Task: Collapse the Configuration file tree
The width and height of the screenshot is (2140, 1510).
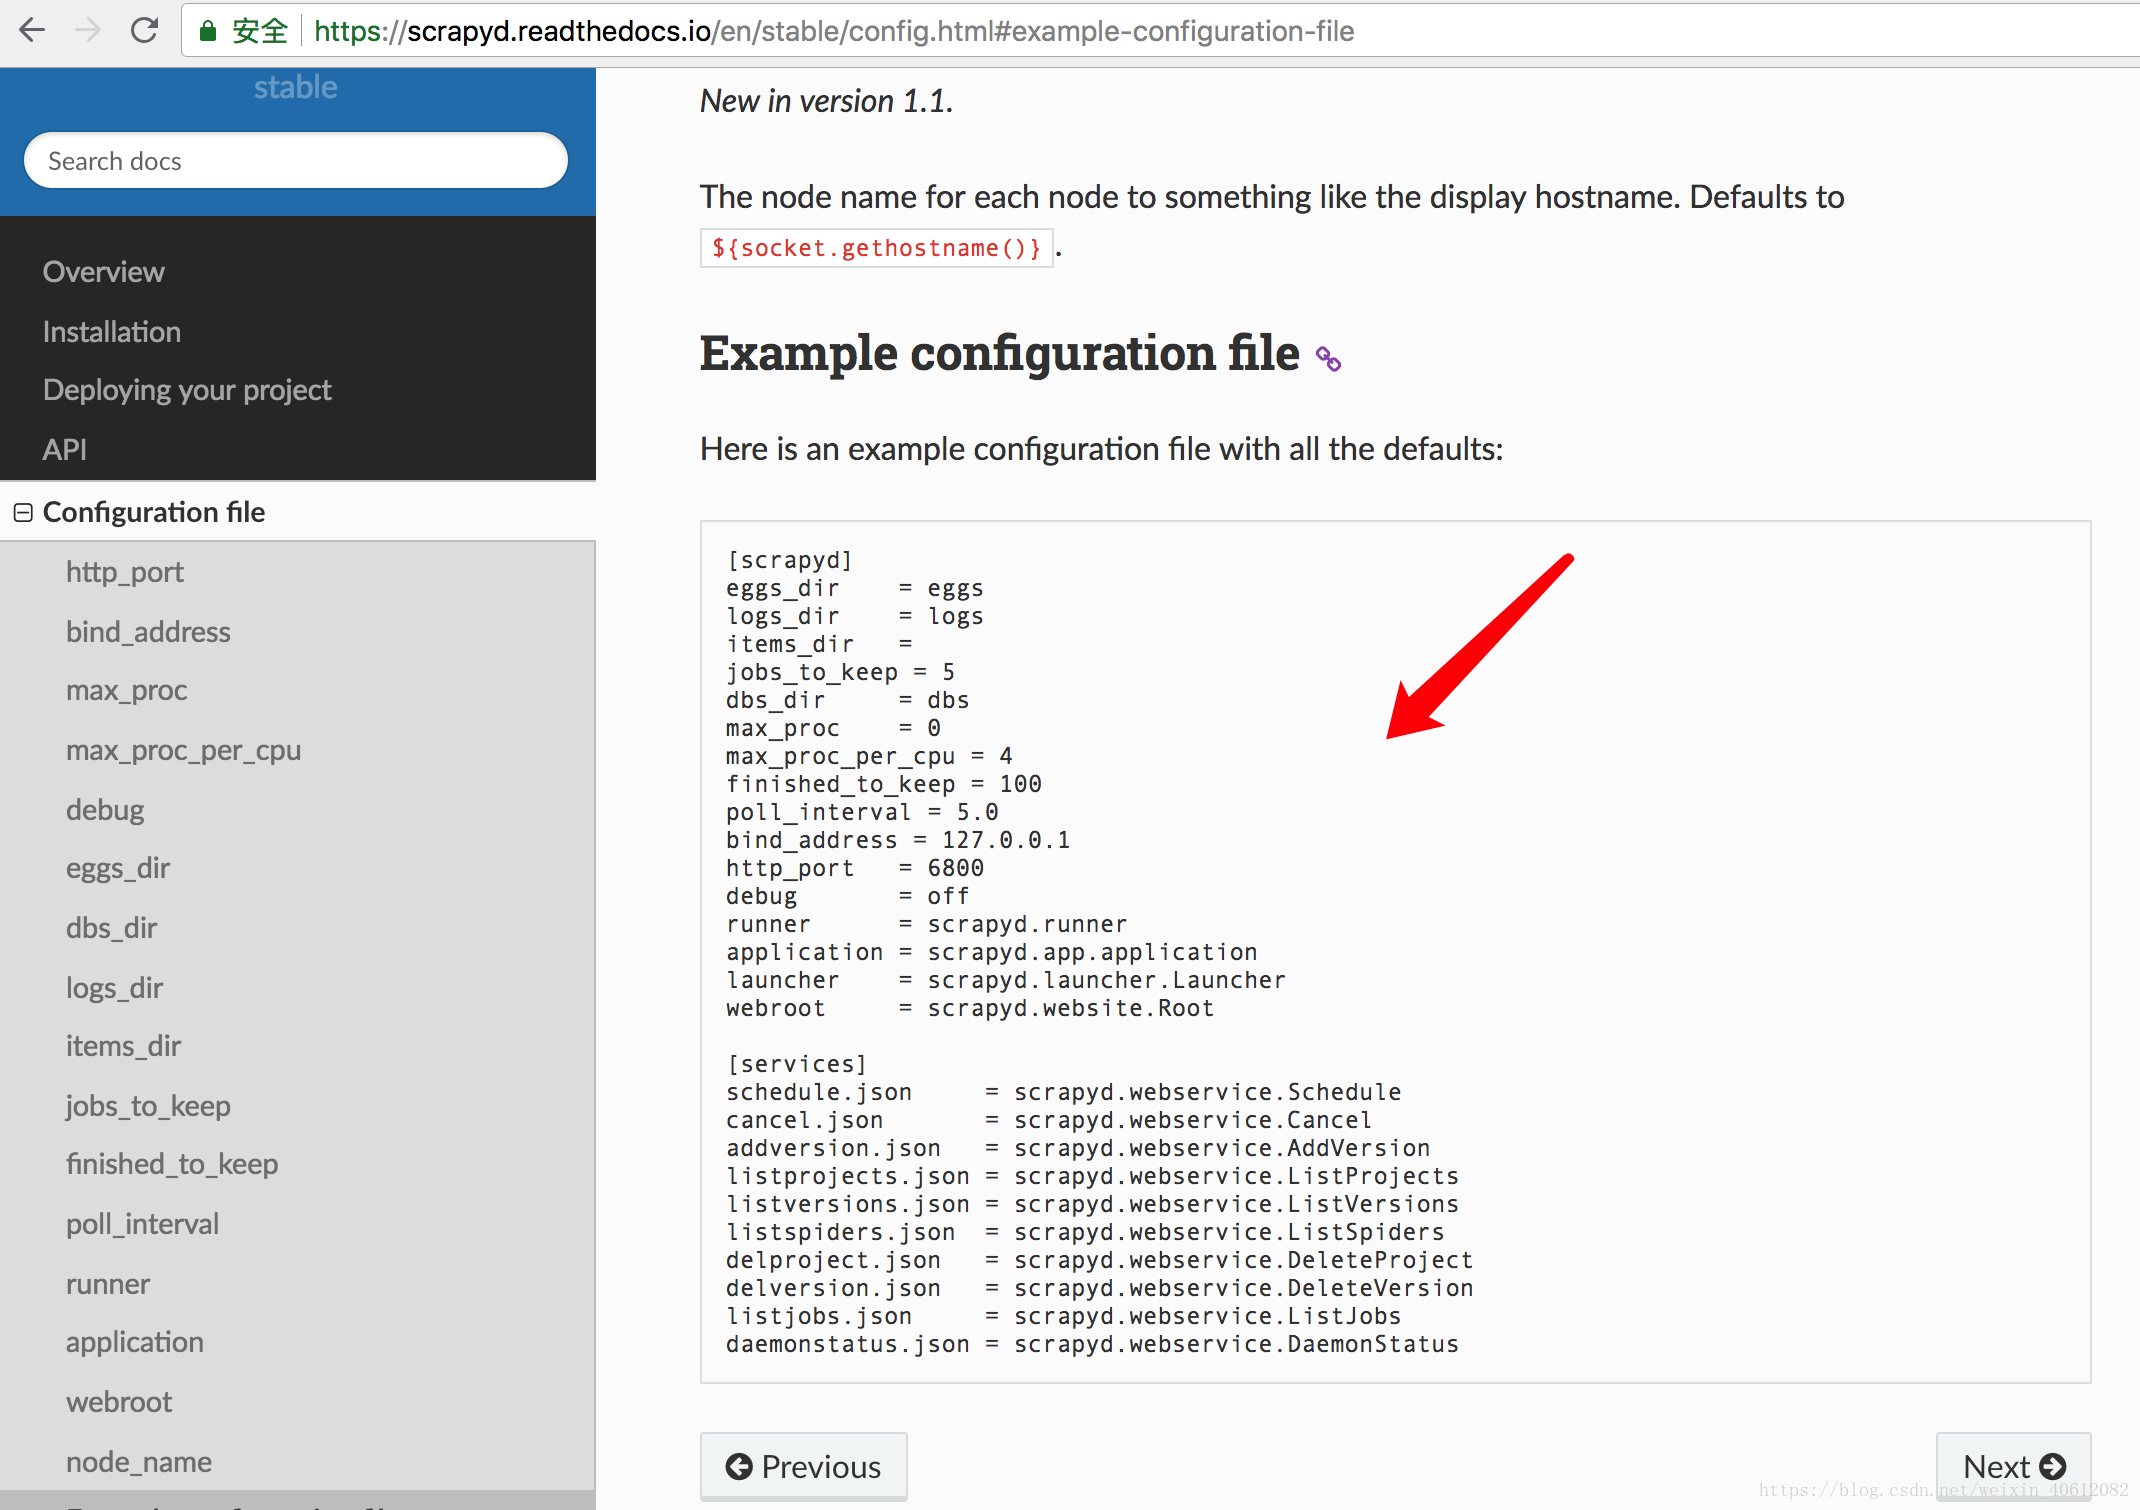Action: click(23, 512)
